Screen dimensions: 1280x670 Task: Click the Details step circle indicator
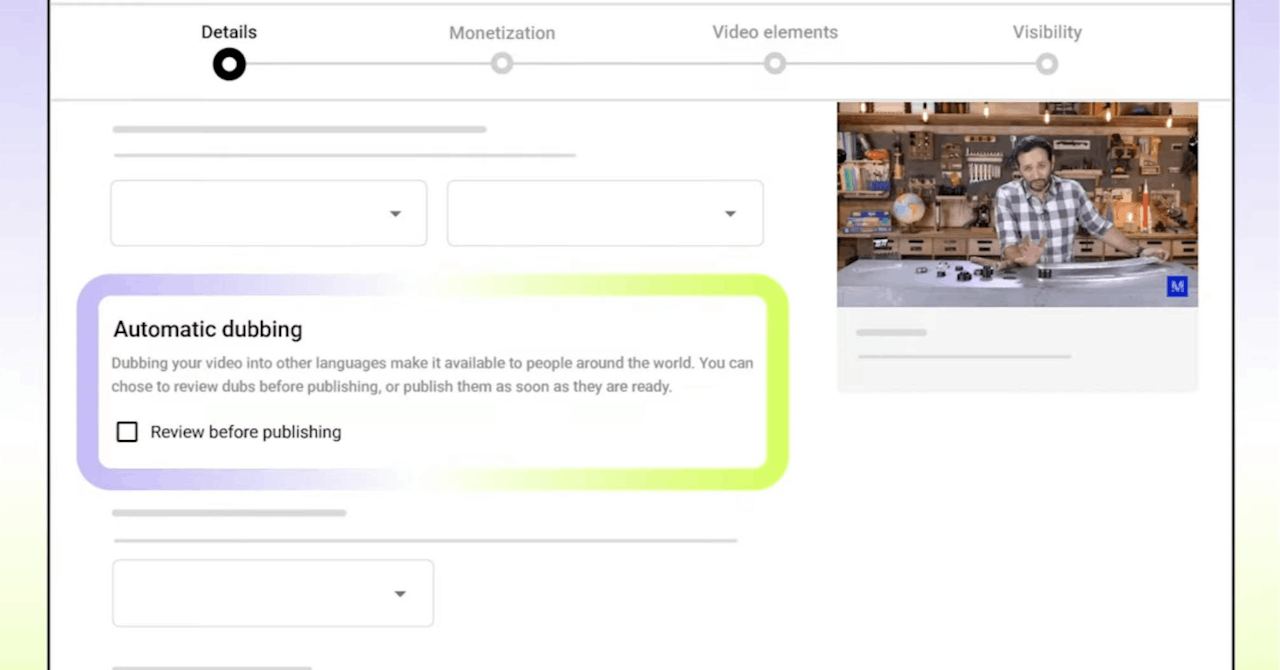(229, 64)
